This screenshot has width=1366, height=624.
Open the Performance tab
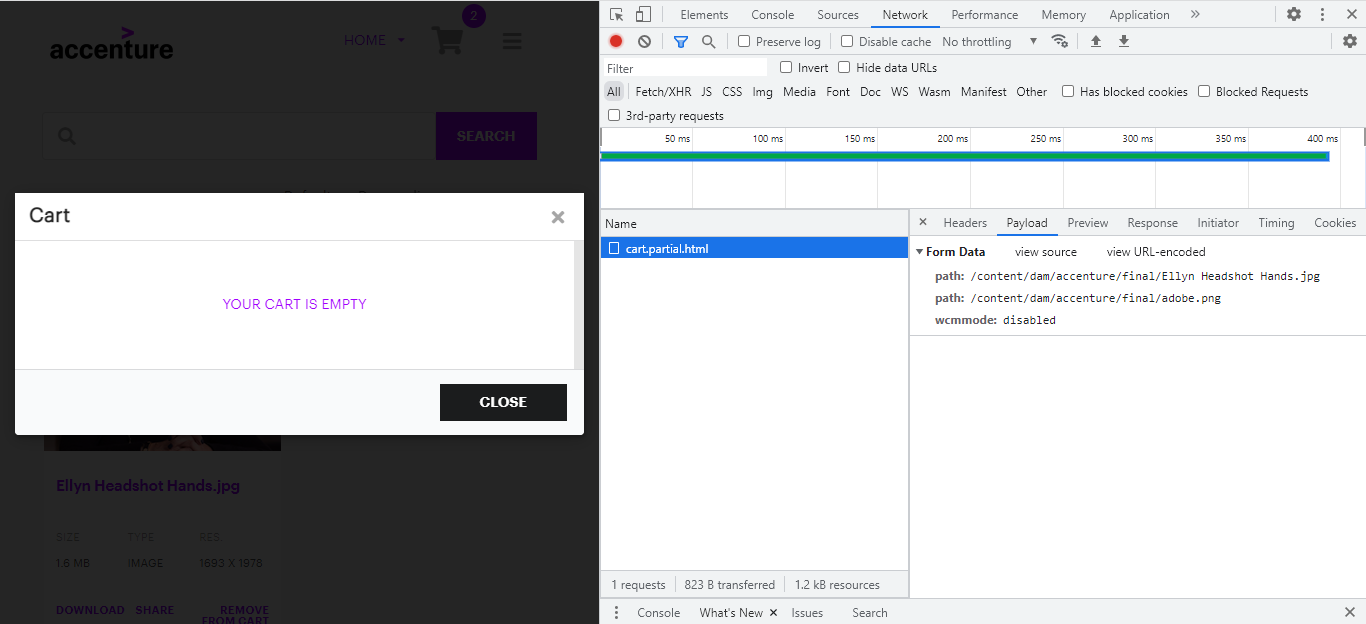(x=985, y=14)
